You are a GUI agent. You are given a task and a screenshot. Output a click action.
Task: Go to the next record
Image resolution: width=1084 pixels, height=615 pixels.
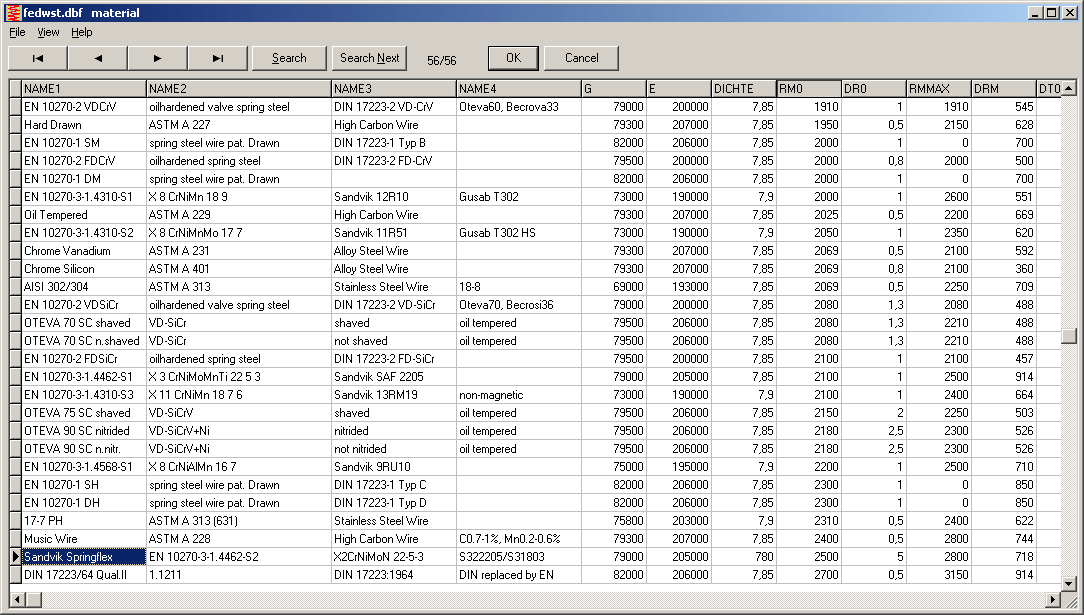[x=158, y=58]
